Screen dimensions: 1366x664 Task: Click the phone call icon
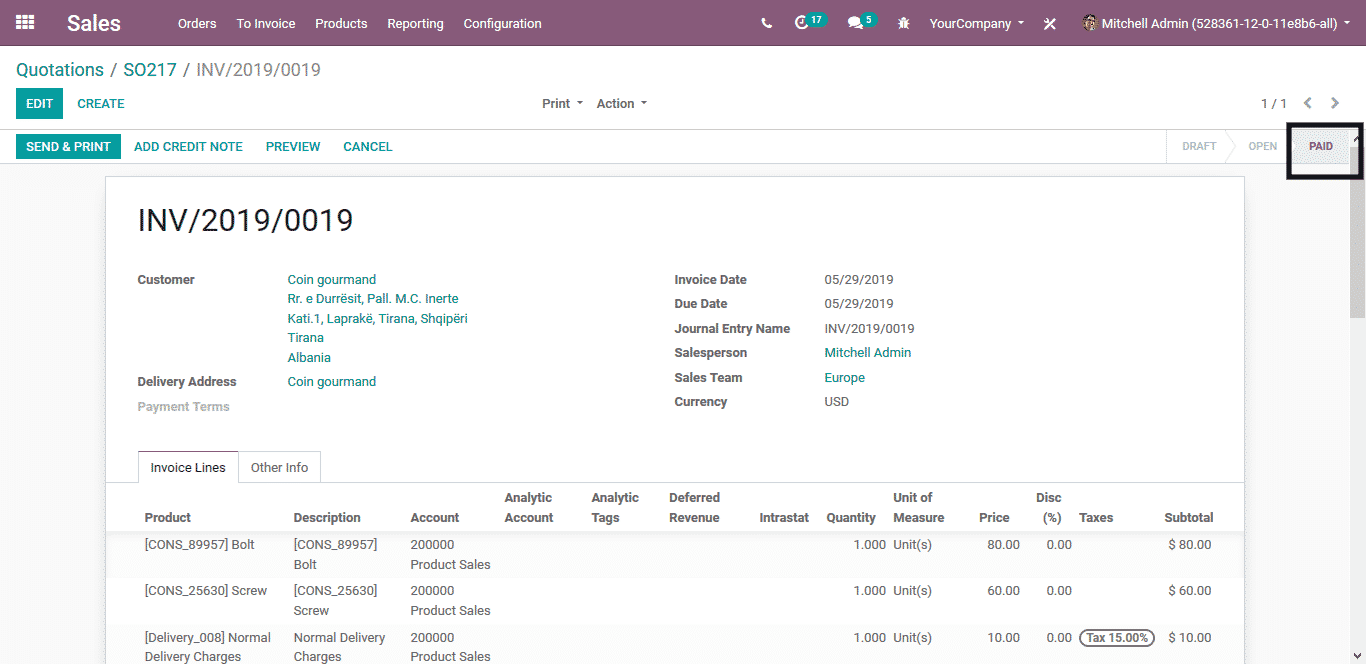coord(766,23)
